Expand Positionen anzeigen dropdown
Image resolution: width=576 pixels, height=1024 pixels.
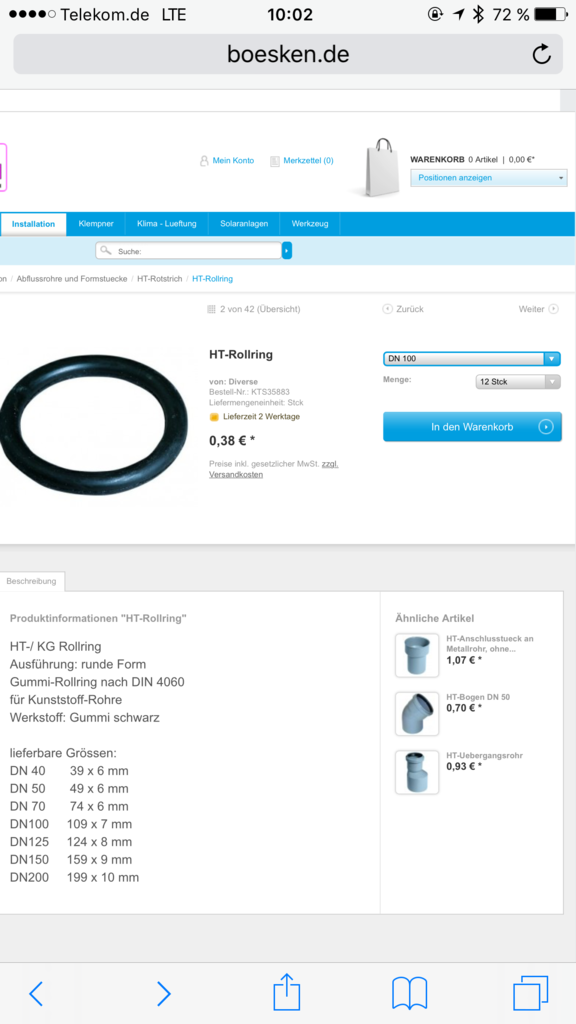point(488,178)
